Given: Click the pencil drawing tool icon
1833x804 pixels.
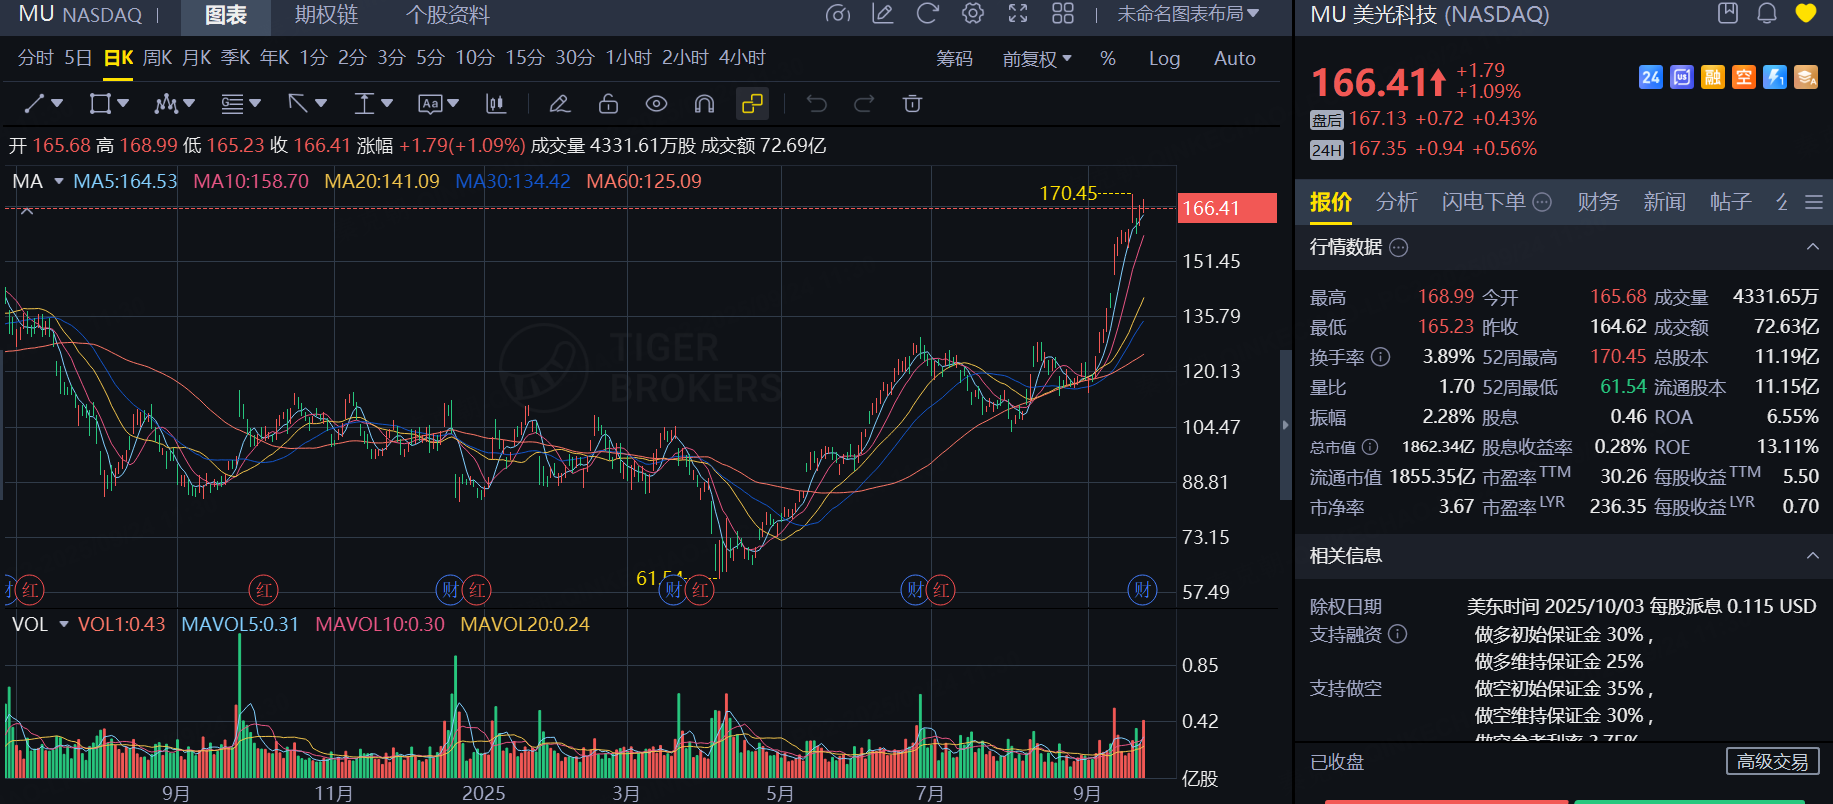Looking at the screenshot, I should (559, 104).
